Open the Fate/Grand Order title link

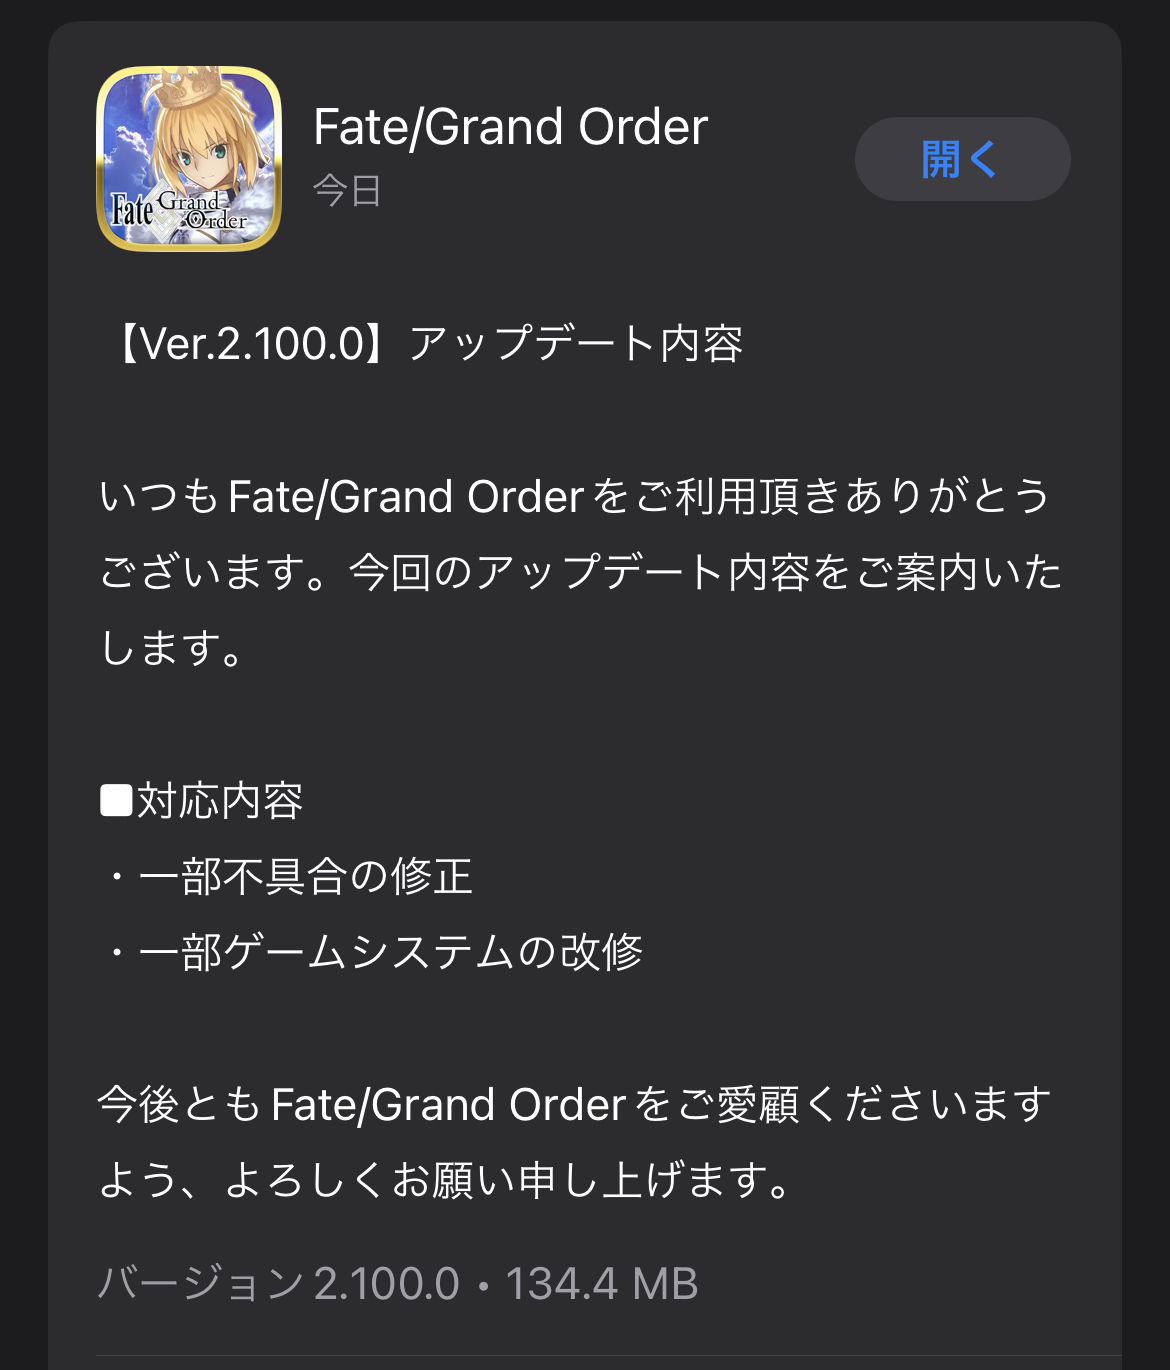click(510, 127)
